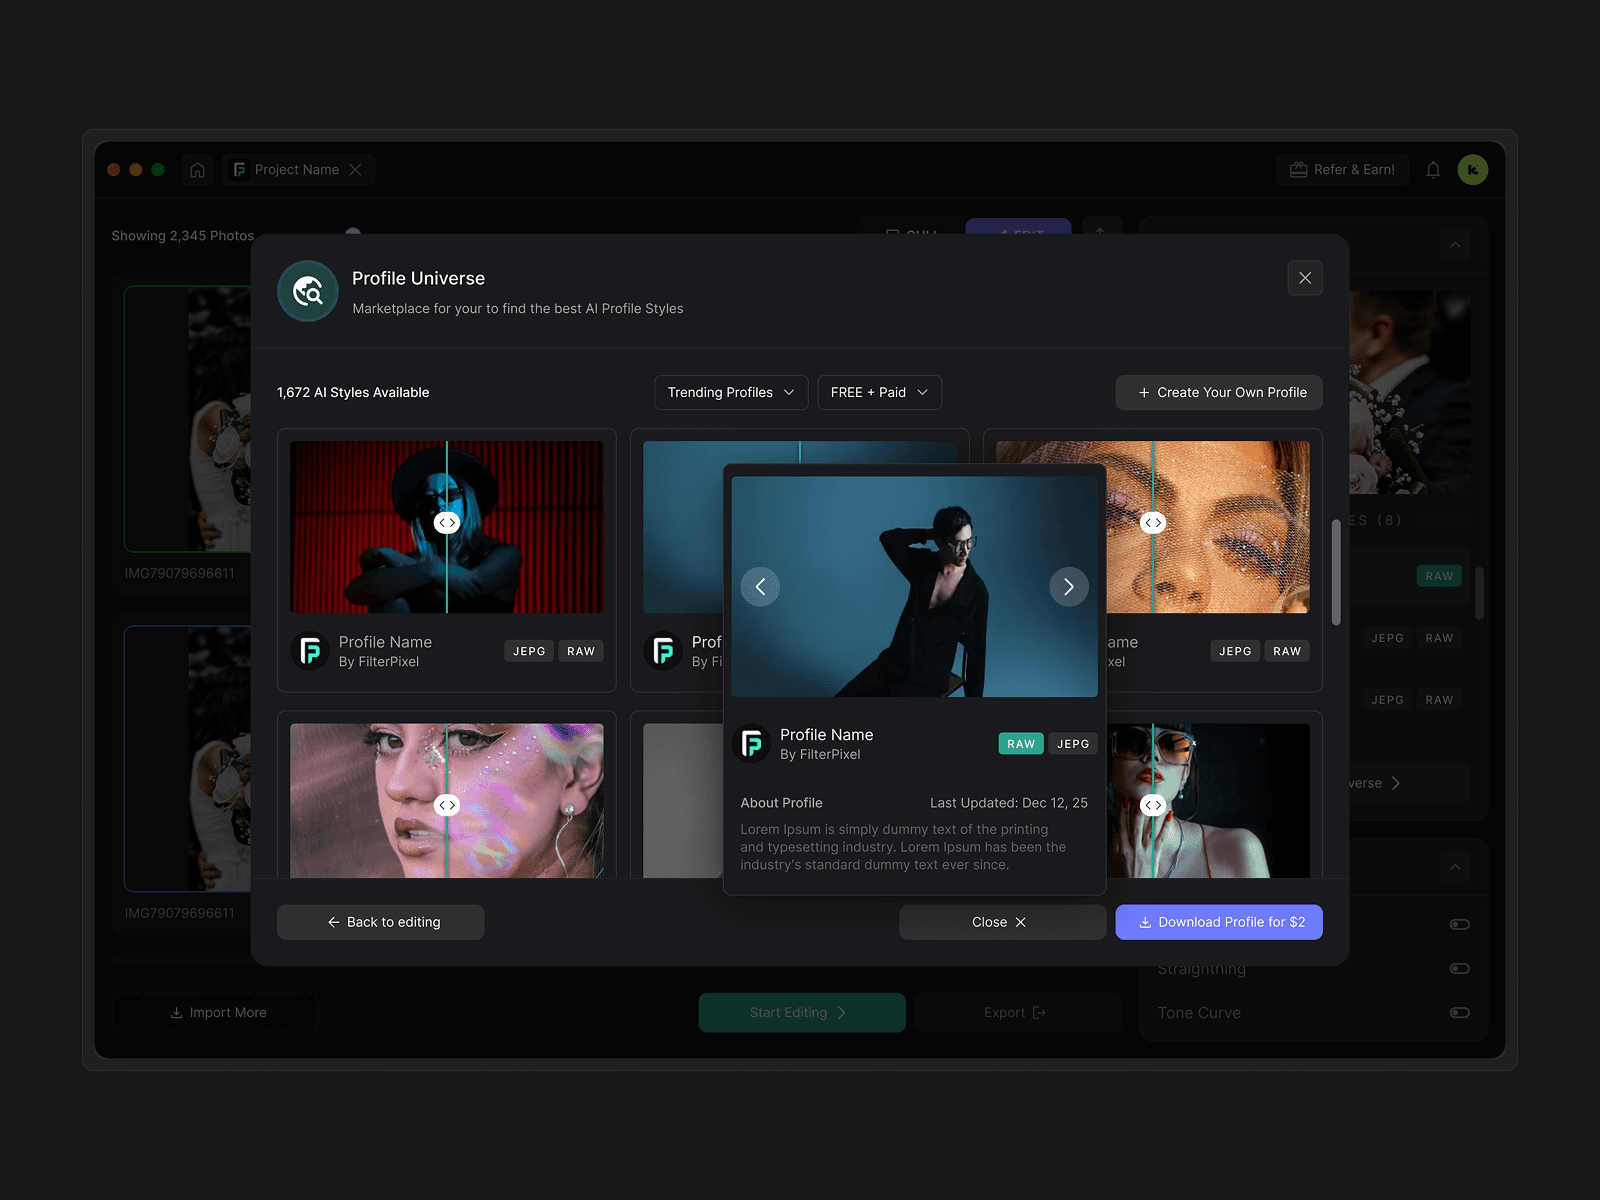Open the FREE + Paid filter dropdown
Viewport: 1600px width, 1200px height.
tap(879, 392)
